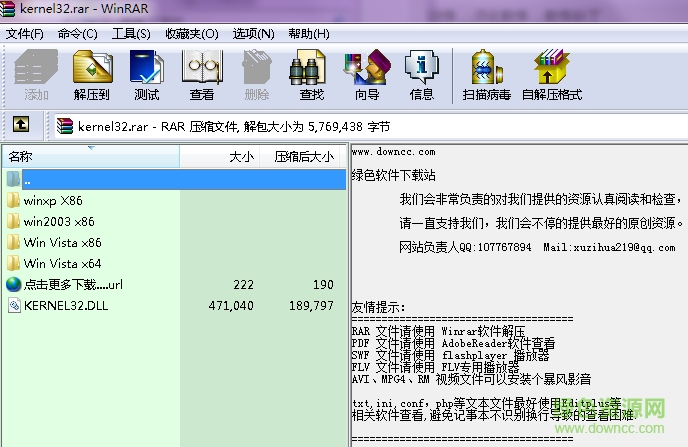The height and width of the screenshot is (447, 688).
Task: Start Virus Scan (扫描病毒) tool
Action: point(486,67)
